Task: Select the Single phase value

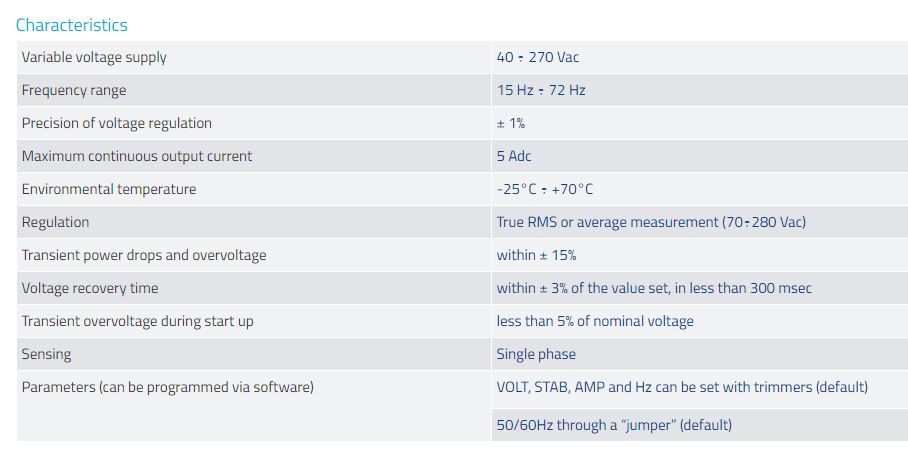Action: pos(536,355)
